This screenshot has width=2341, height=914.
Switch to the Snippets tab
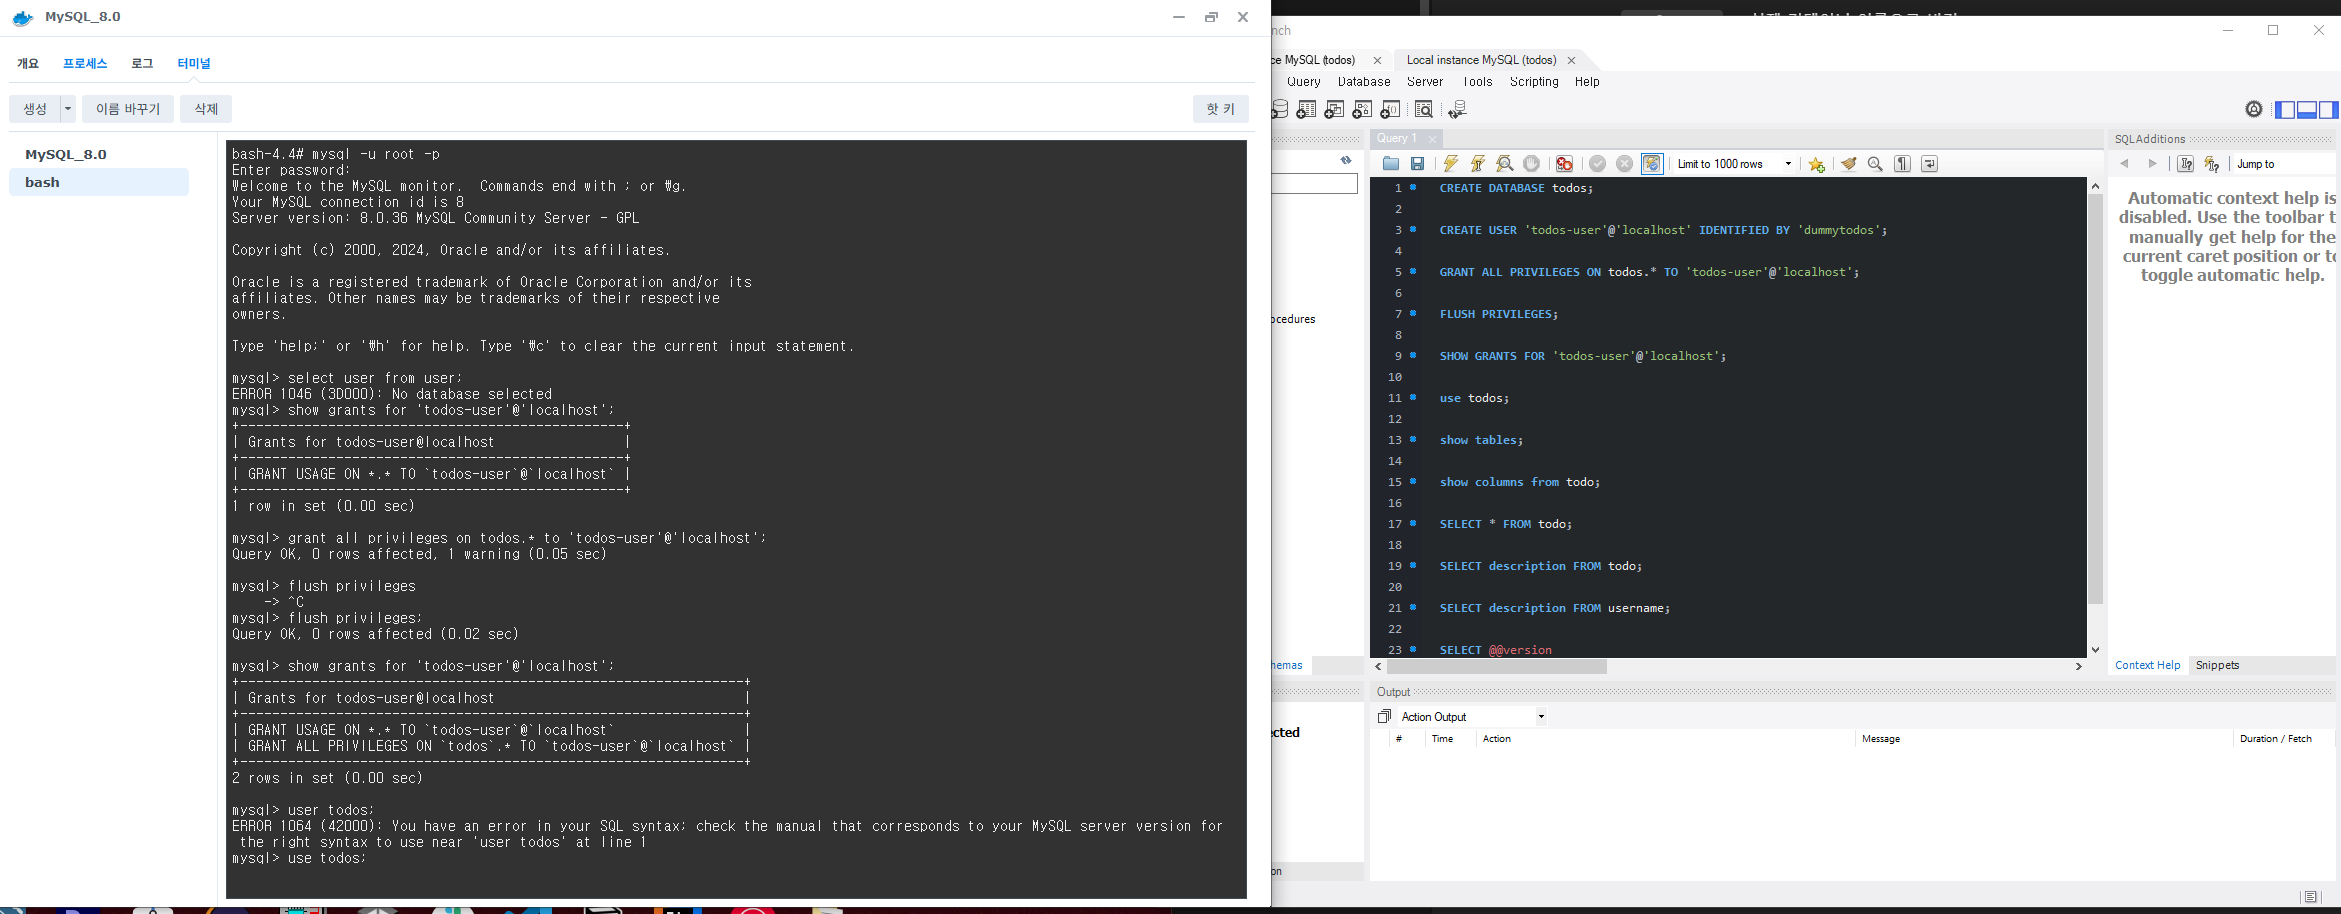pos(2217,666)
